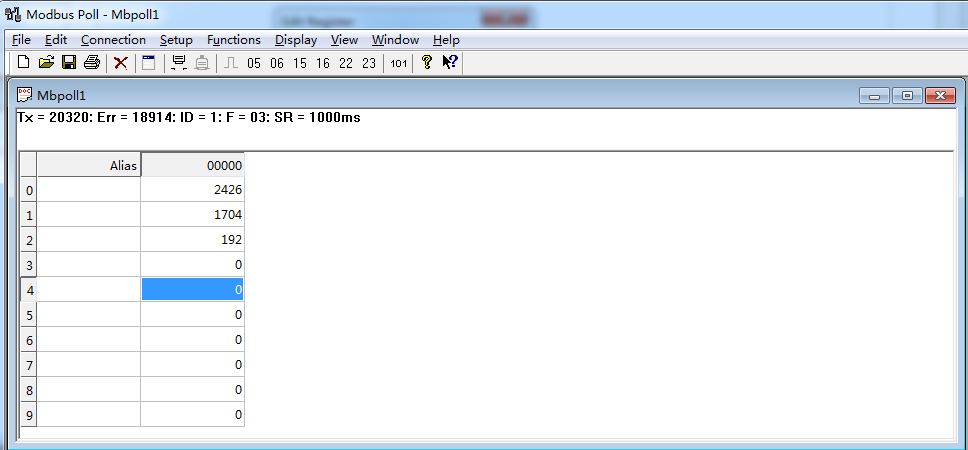Viewport: 968px width, 450px height.
Task: Click the Print toolbar icon
Action: click(92, 62)
